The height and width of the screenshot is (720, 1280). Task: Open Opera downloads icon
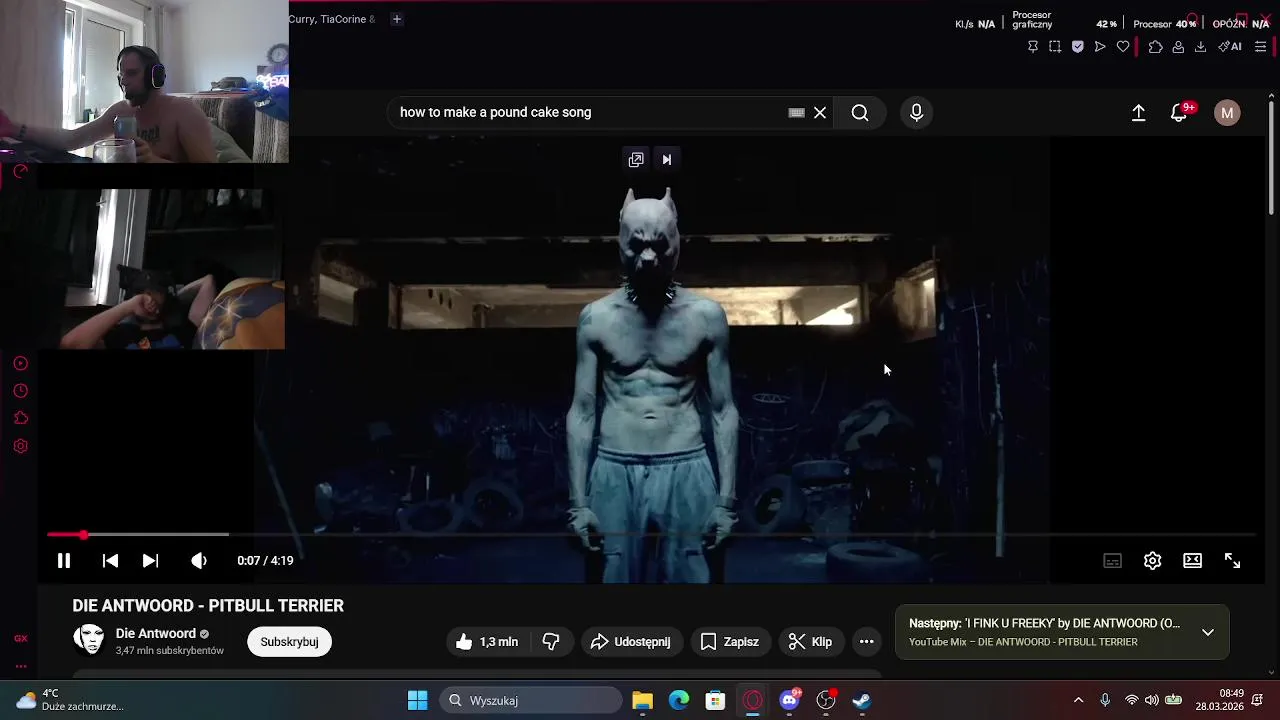tap(1200, 46)
